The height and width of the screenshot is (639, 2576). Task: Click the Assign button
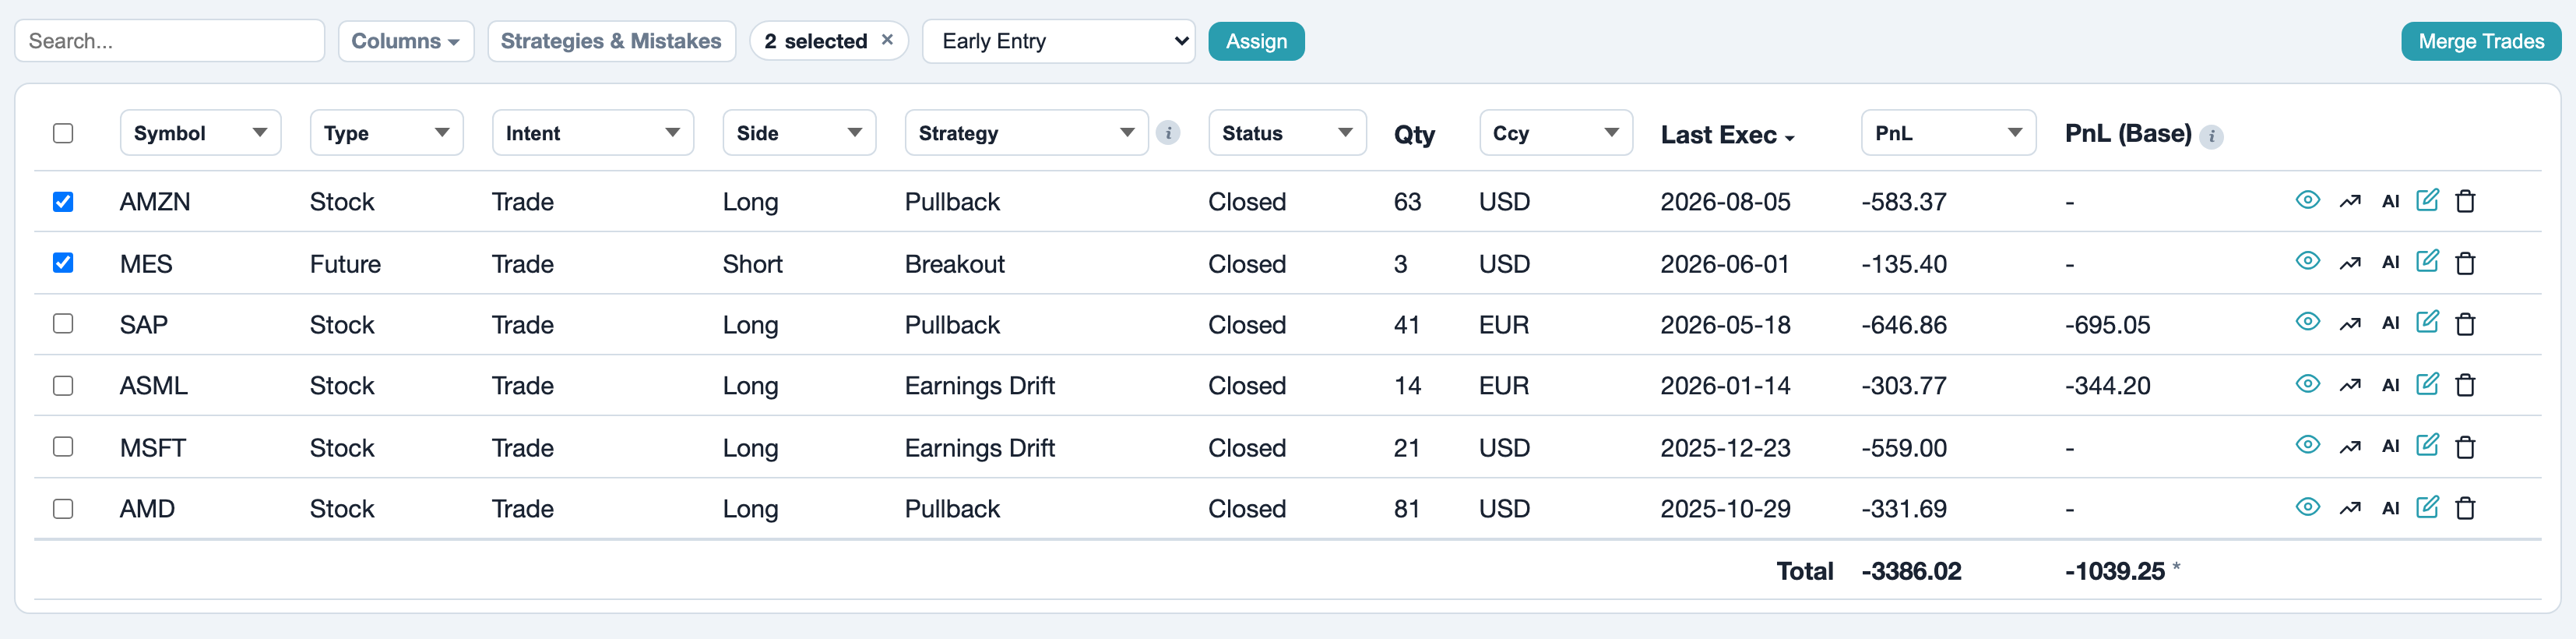click(x=1256, y=41)
